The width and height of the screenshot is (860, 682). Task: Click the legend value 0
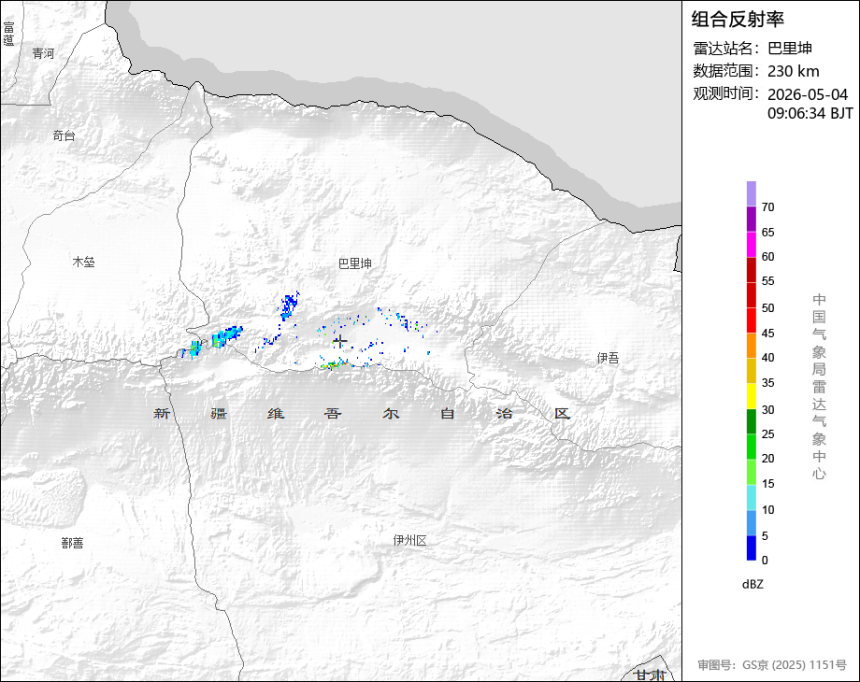(765, 560)
